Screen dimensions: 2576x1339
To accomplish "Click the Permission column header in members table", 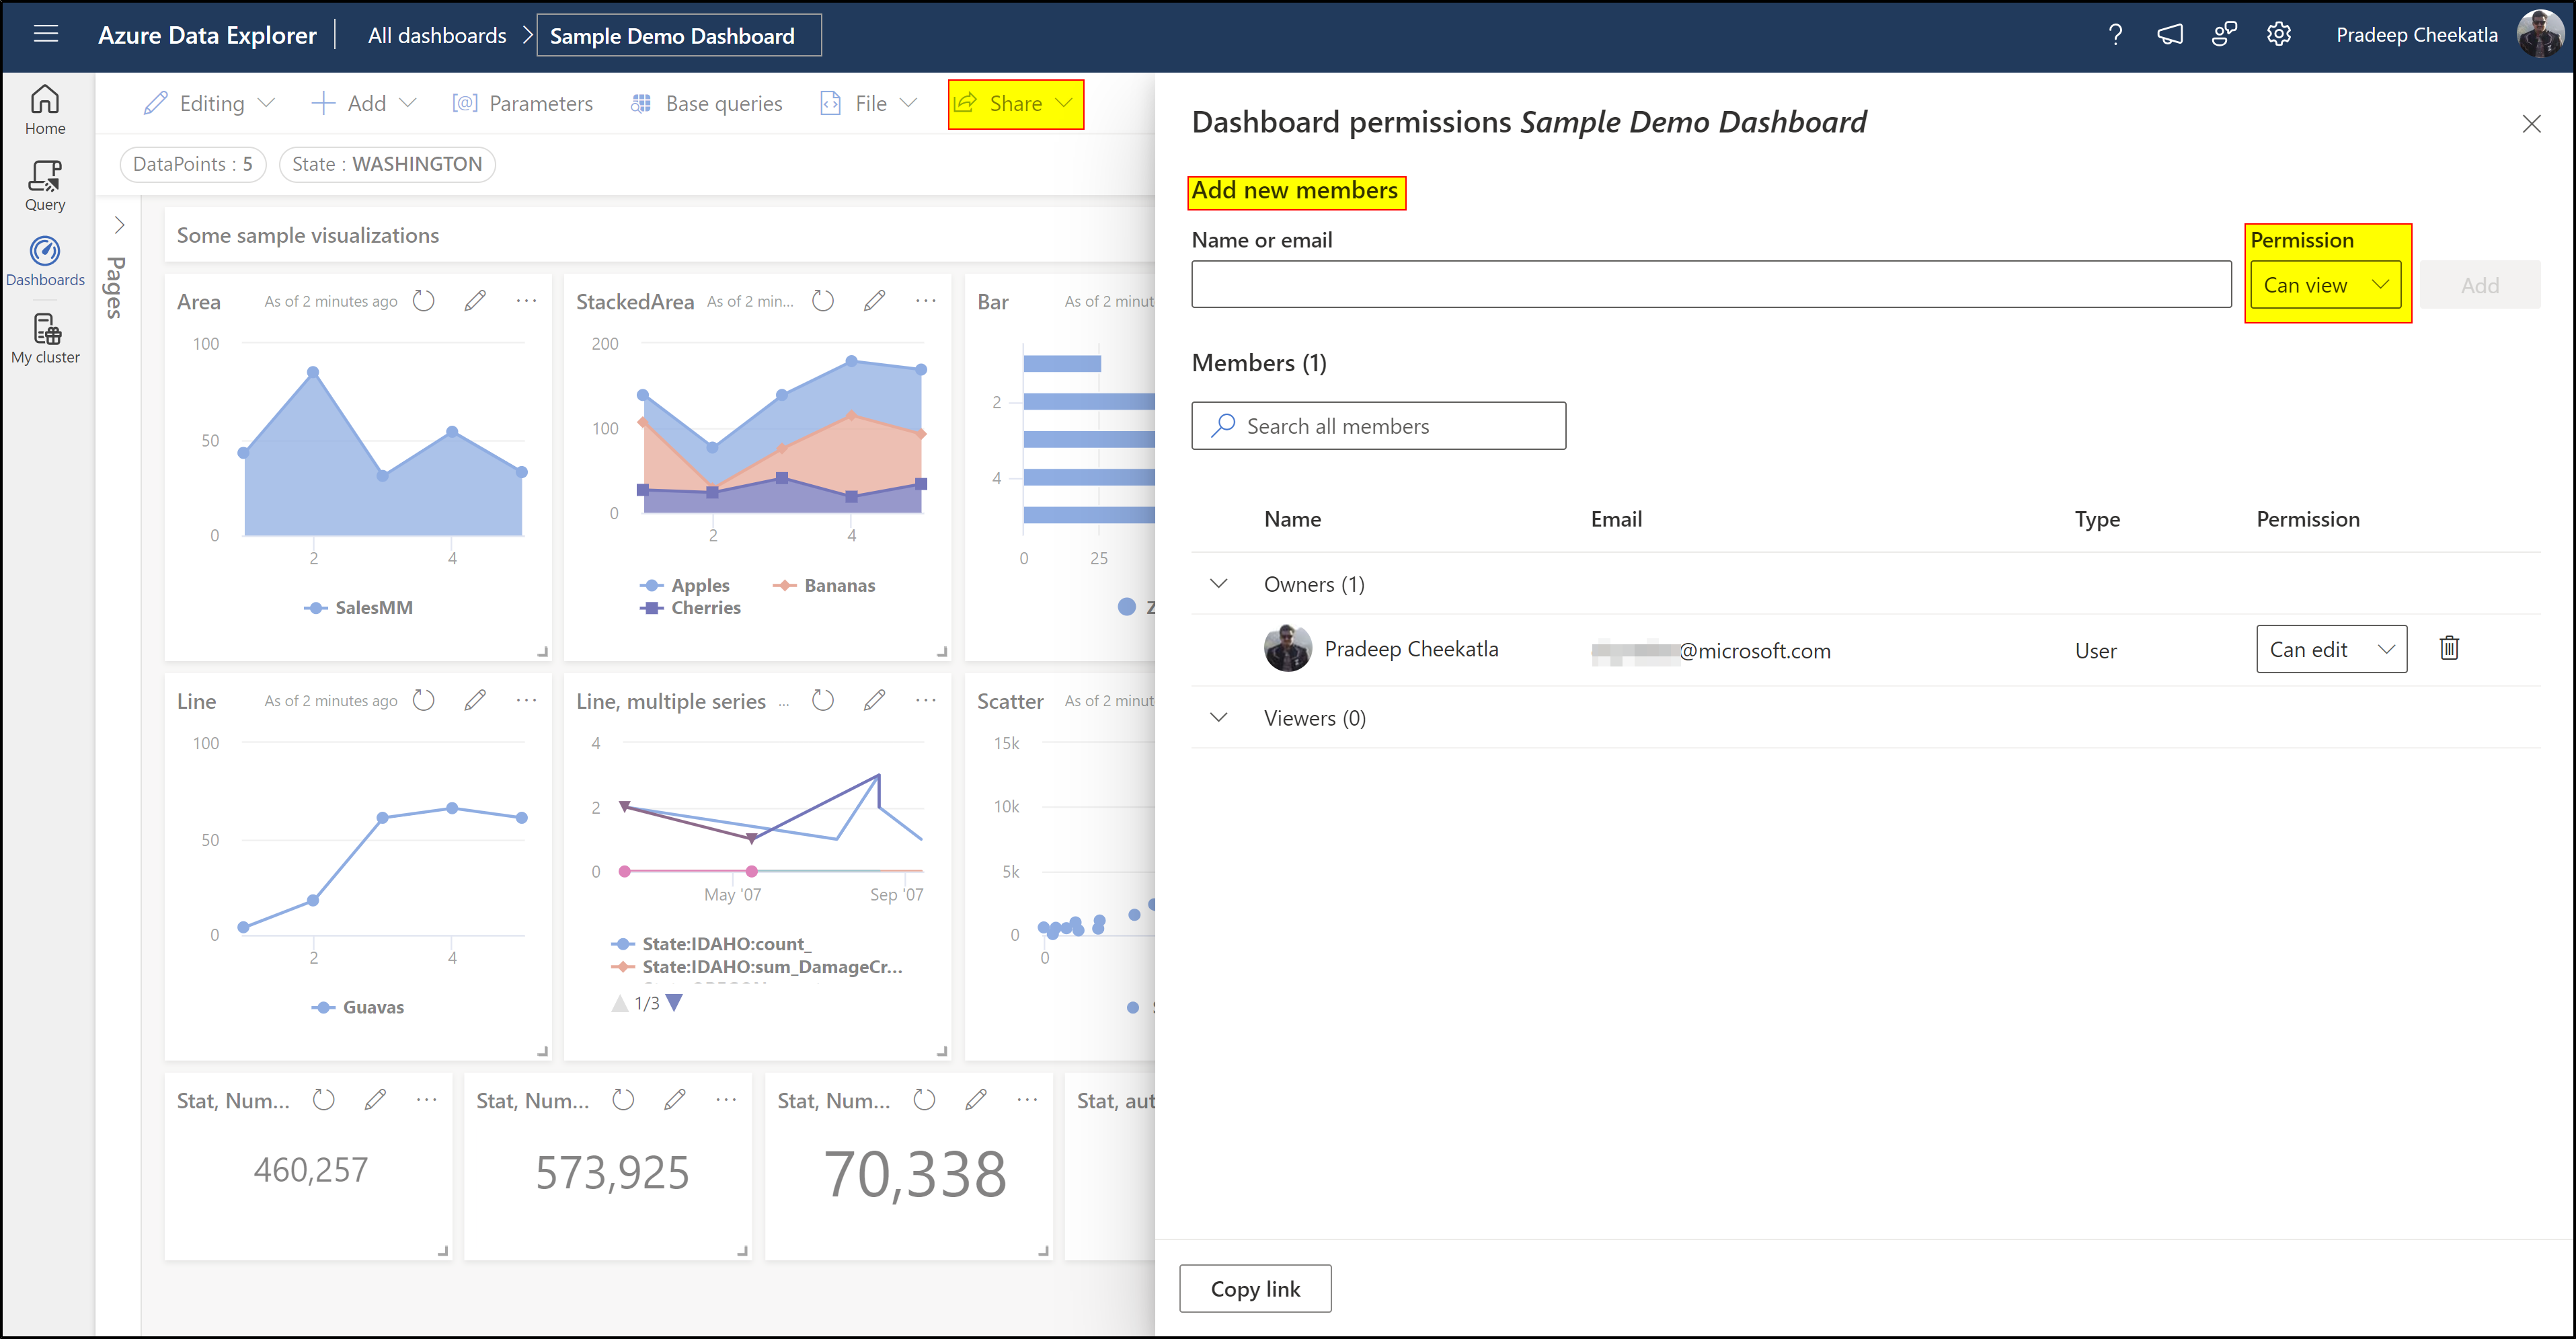I will [2308, 519].
